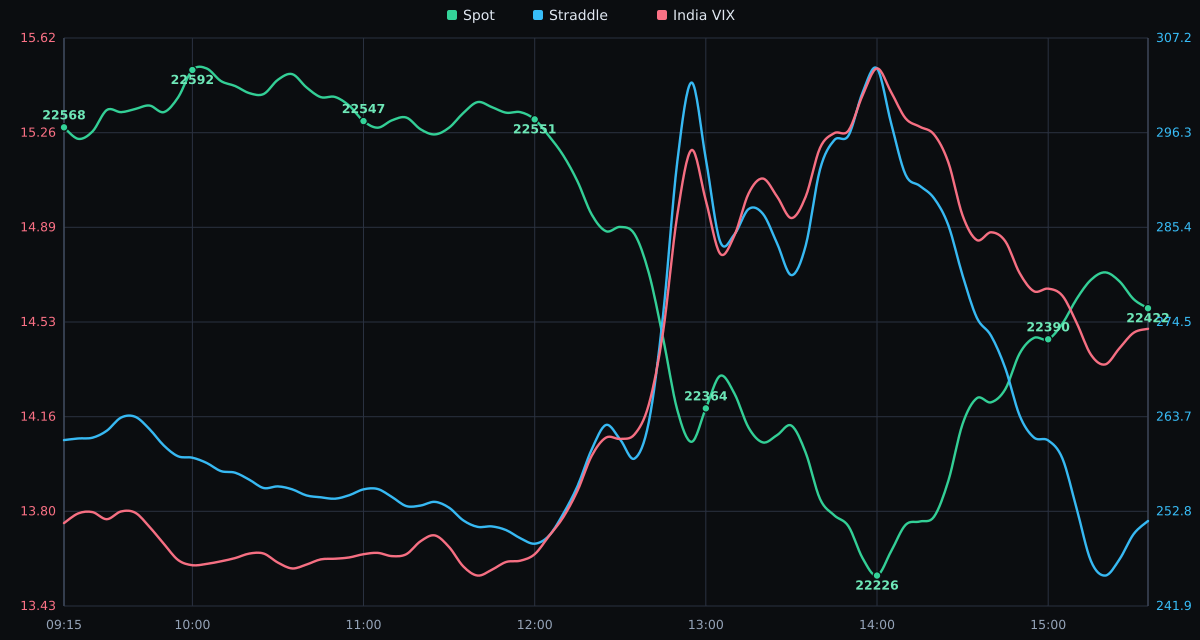Image resolution: width=1200 pixels, height=640 pixels.
Task: Click the 12:00 time axis label
Action: coord(534,625)
